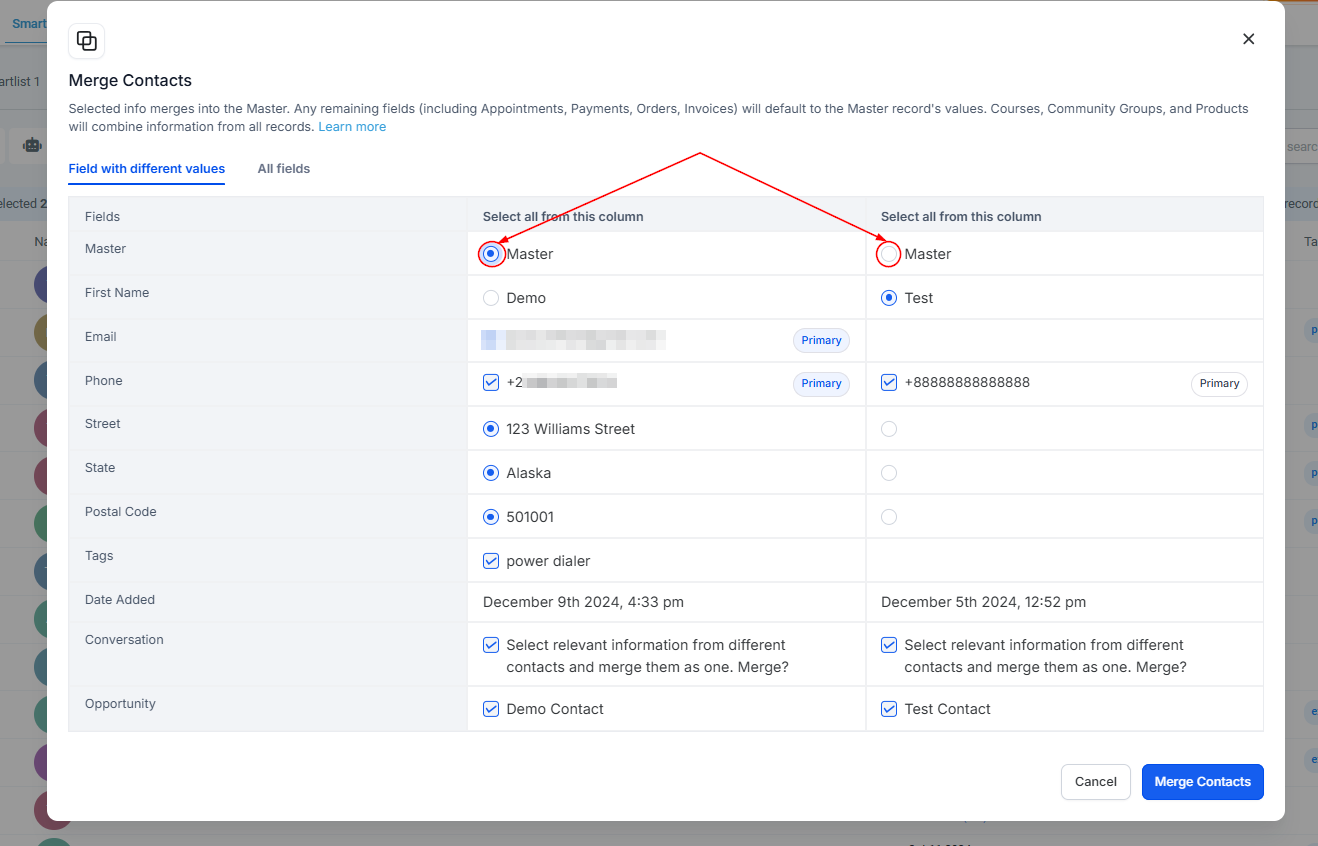Select Alaska state radio
The width and height of the screenshot is (1318, 846).
(491, 473)
